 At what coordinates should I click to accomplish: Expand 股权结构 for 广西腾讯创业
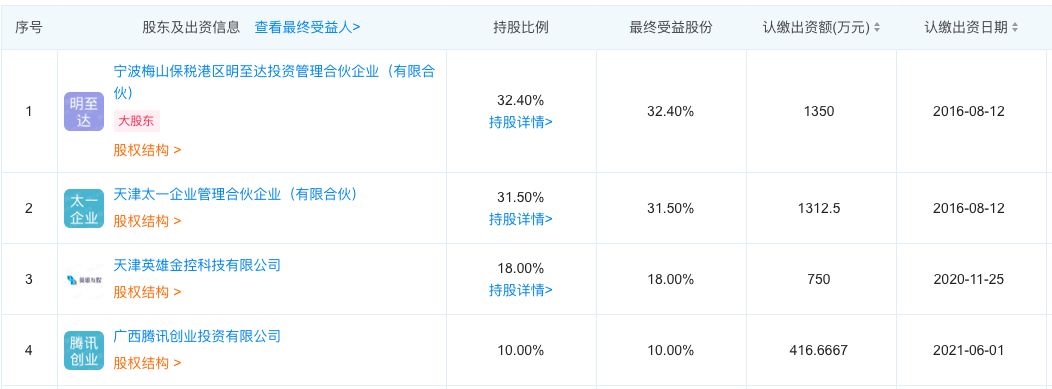click(147, 364)
